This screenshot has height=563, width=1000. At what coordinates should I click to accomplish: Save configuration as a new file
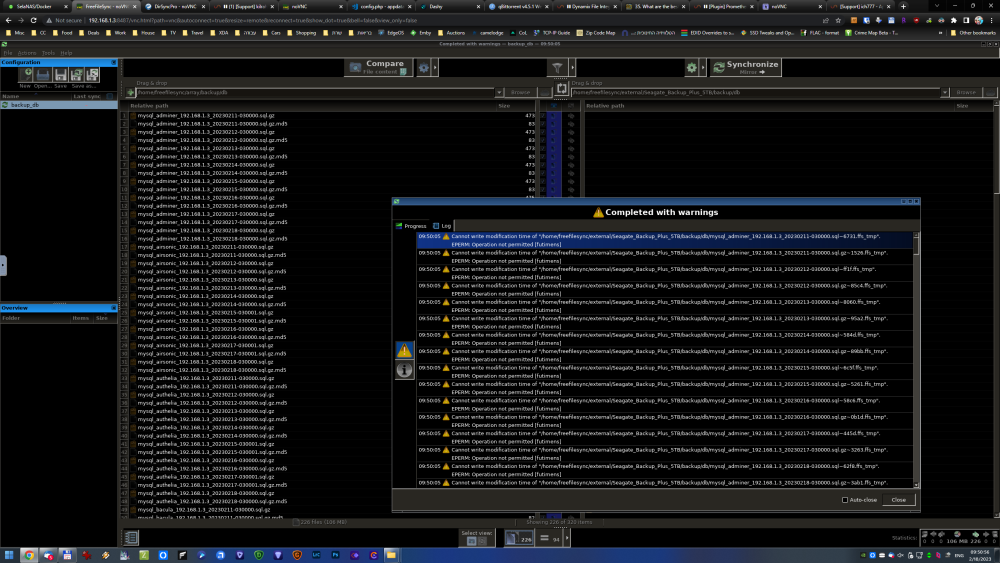77,76
